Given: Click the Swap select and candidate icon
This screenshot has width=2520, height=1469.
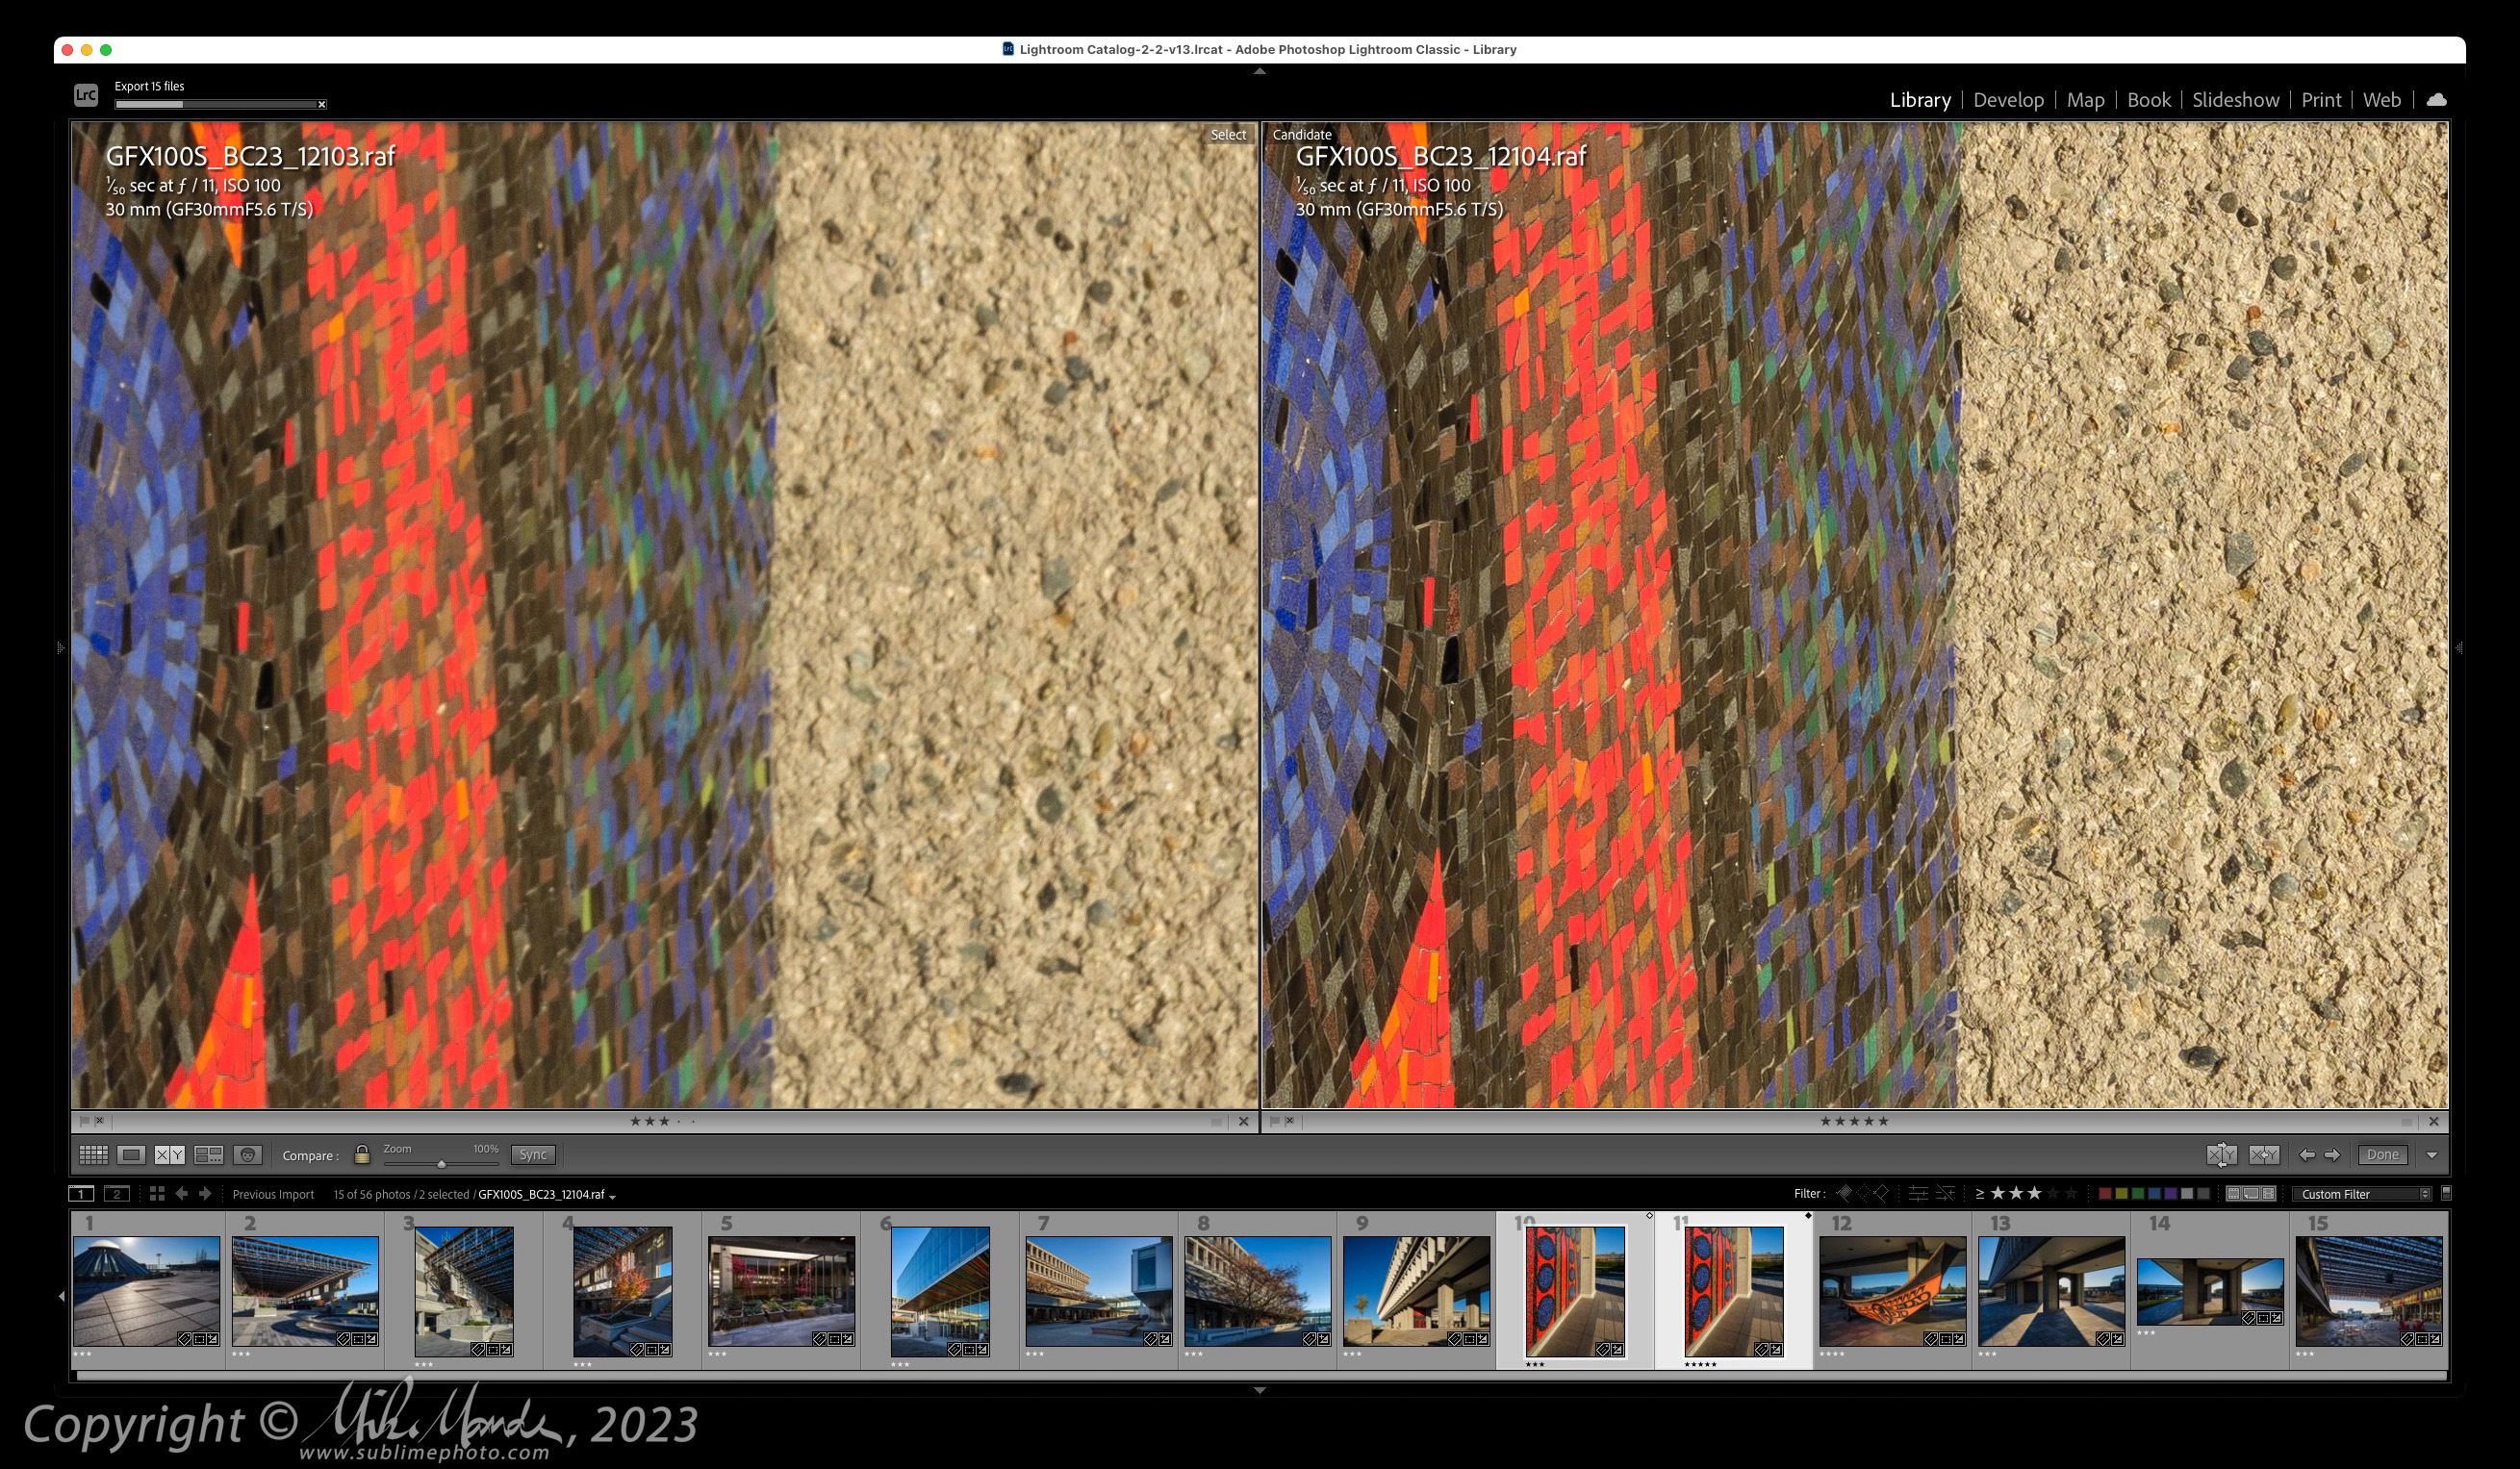Looking at the screenshot, I should (2222, 1155).
